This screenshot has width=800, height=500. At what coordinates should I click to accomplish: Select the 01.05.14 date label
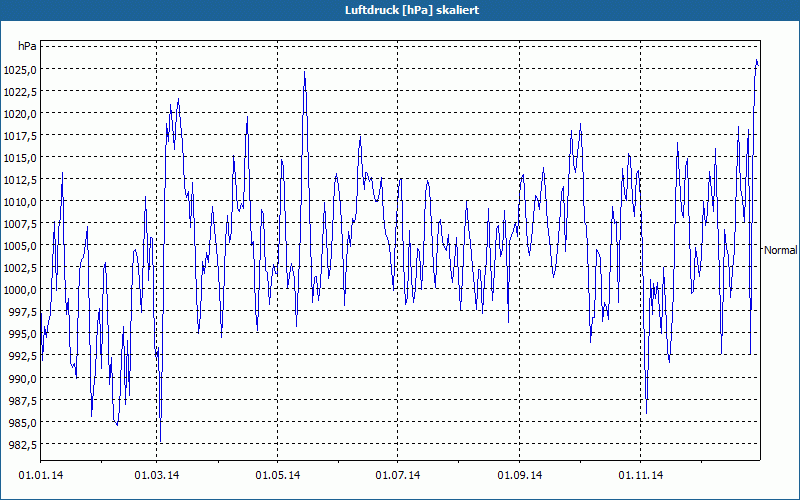pos(278,475)
